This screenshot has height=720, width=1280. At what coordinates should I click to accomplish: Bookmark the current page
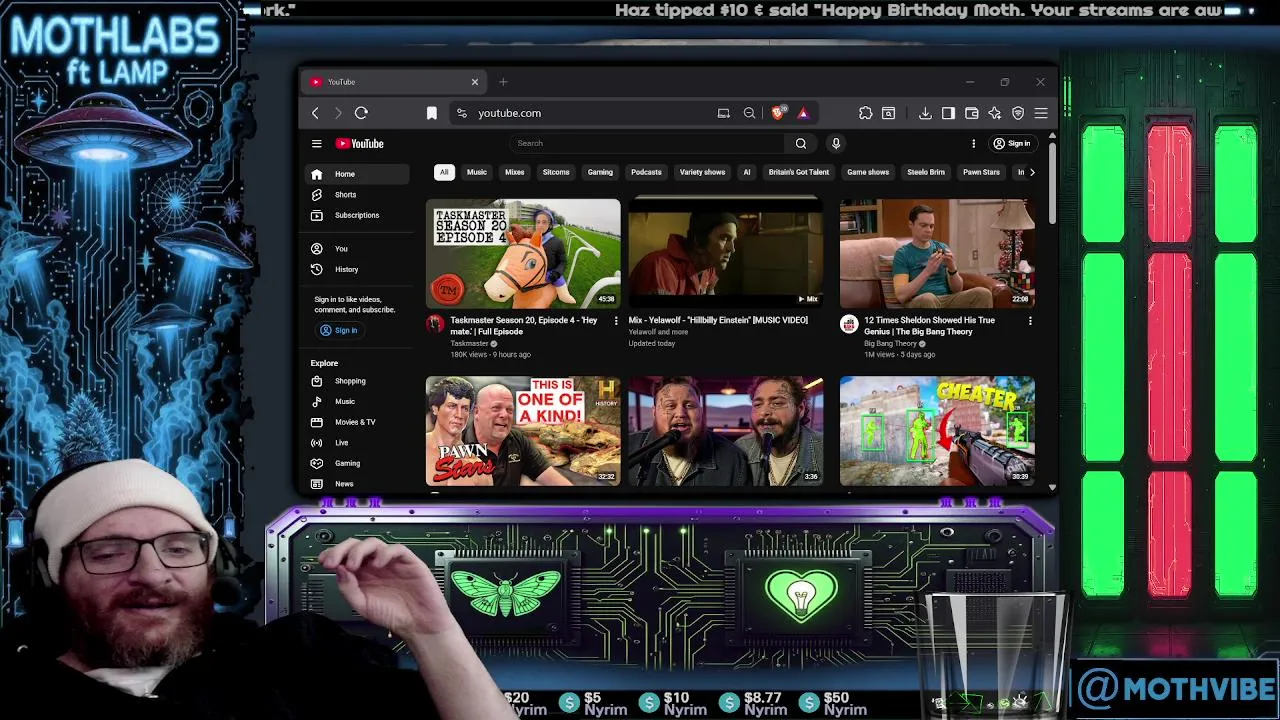[432, 113]
